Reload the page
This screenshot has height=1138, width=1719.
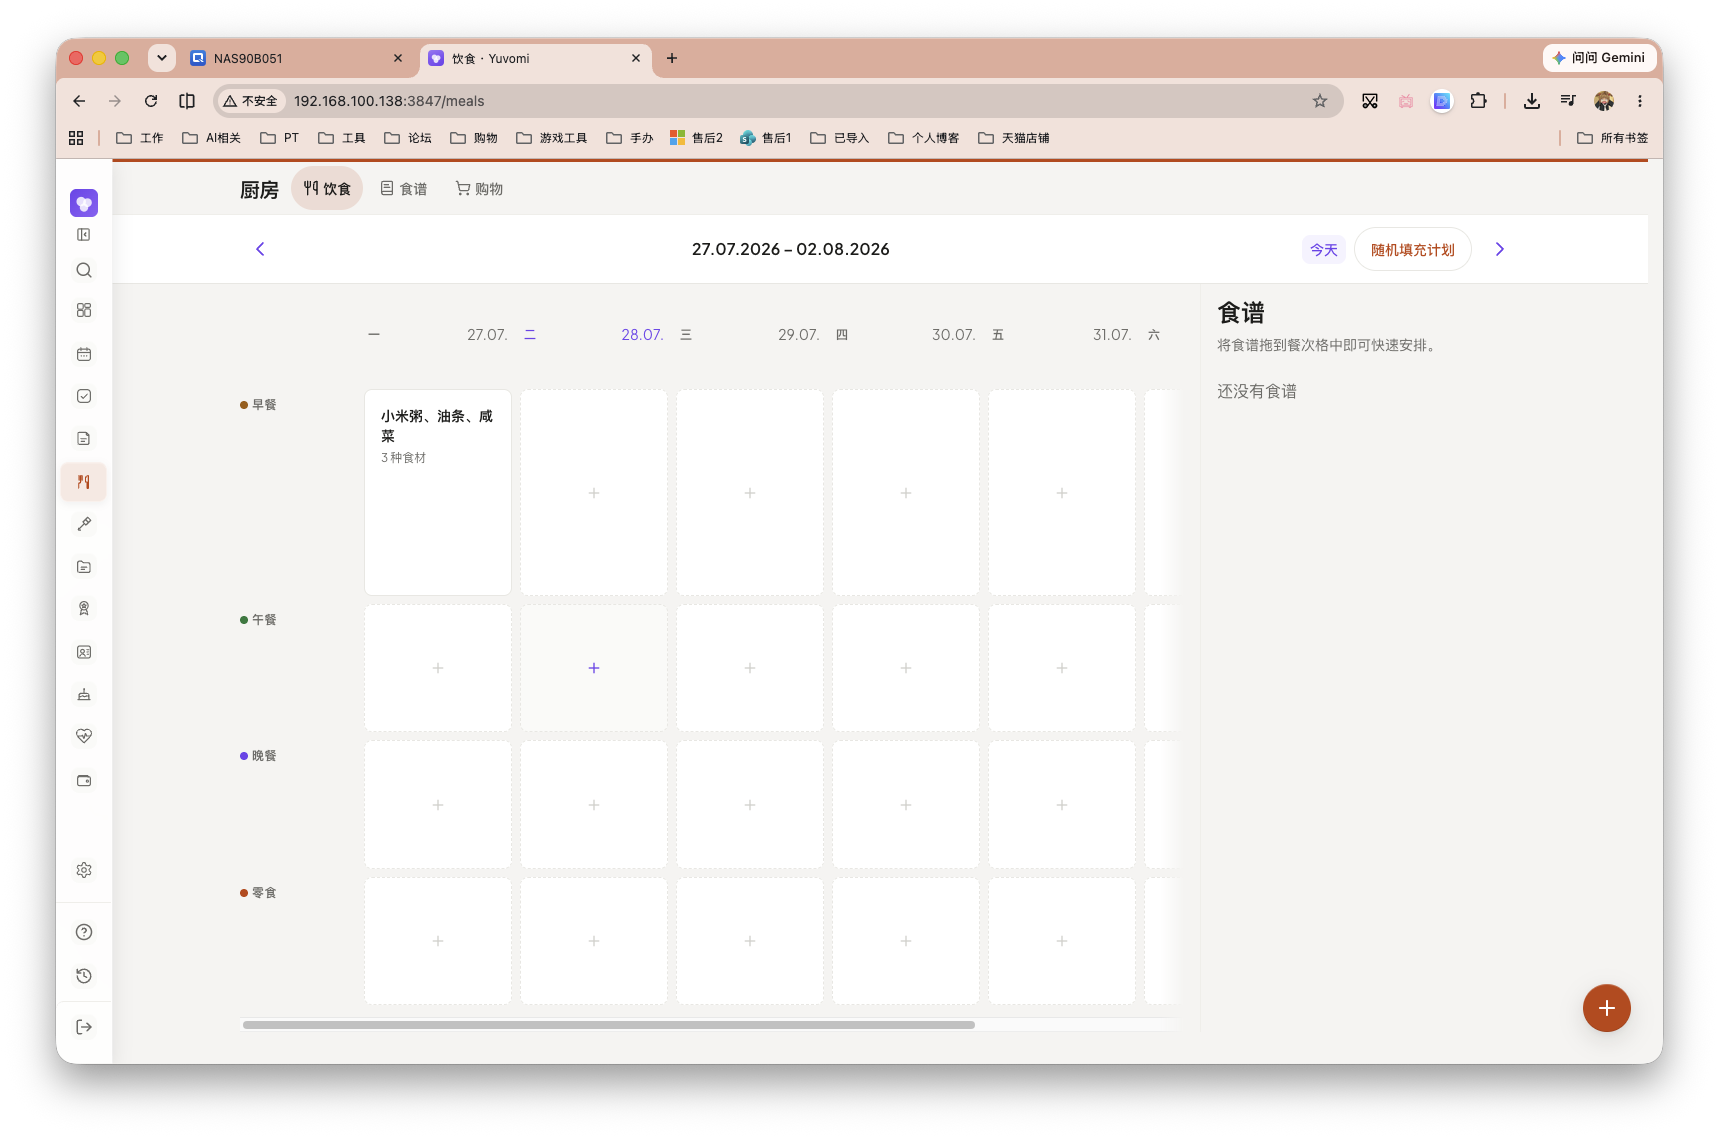pyautogui.click(x=151, y=101)
